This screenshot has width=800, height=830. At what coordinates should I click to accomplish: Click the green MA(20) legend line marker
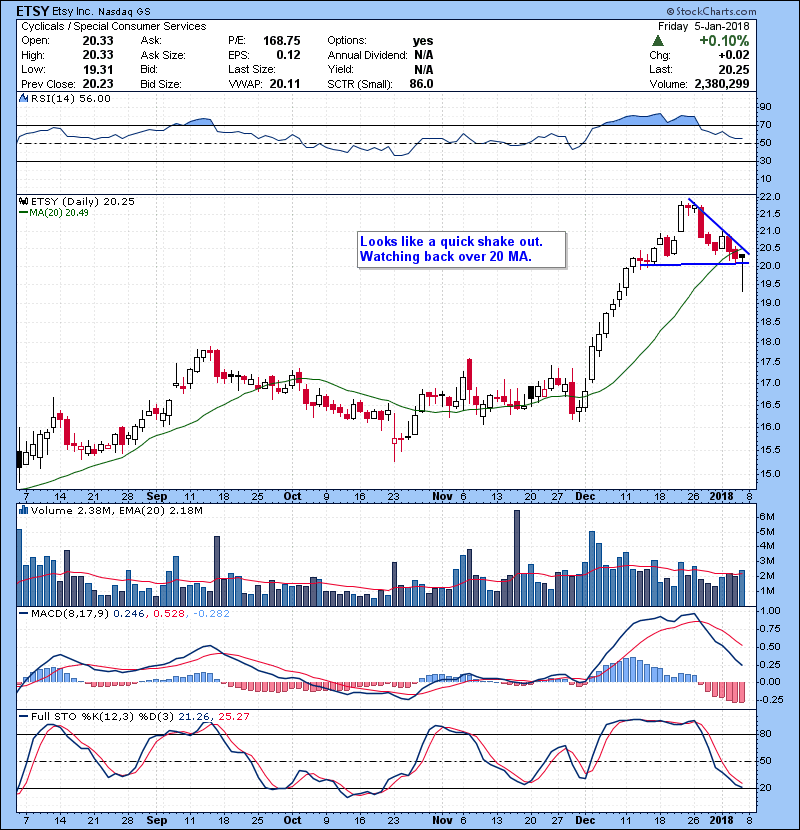coord(24,213)
